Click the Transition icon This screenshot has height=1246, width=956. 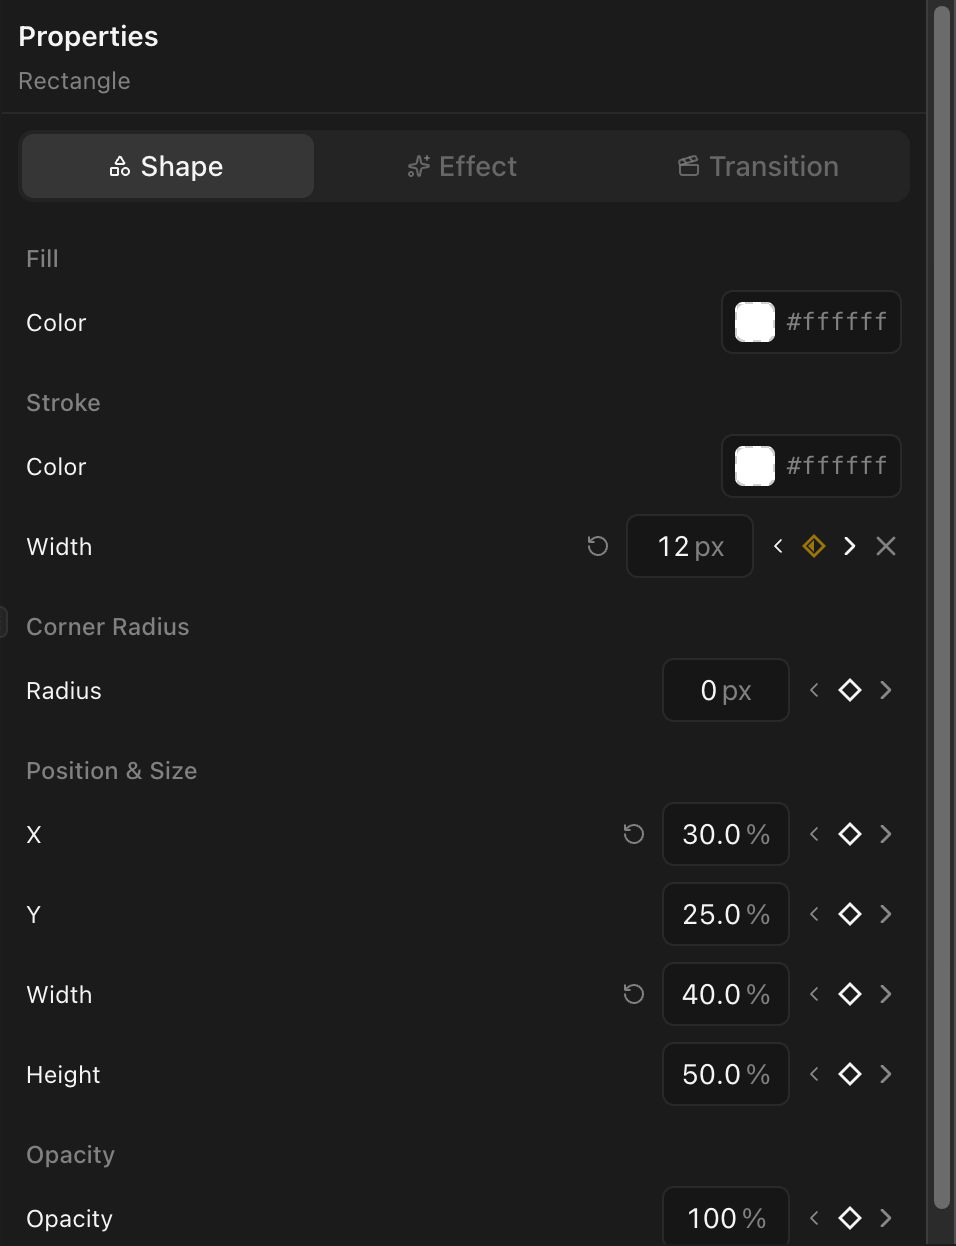click(688, 166)
